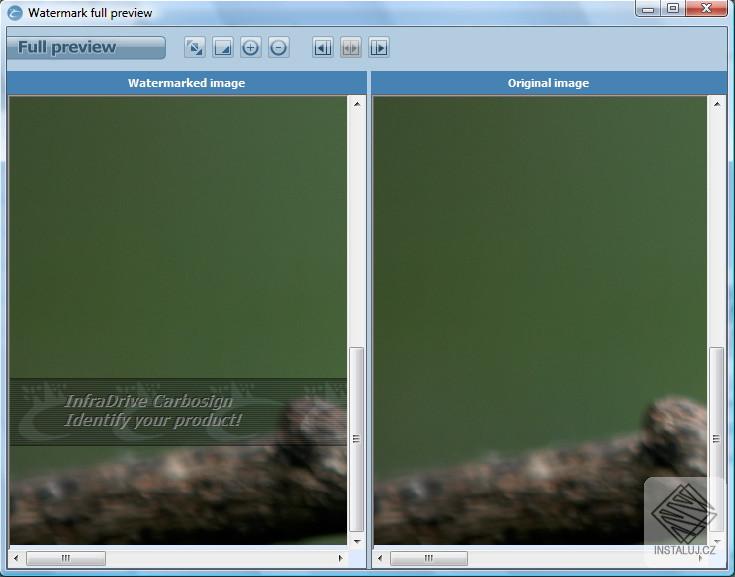Click the original image preview area
Screen dimensions: 735x577
[x=540, y=320]
